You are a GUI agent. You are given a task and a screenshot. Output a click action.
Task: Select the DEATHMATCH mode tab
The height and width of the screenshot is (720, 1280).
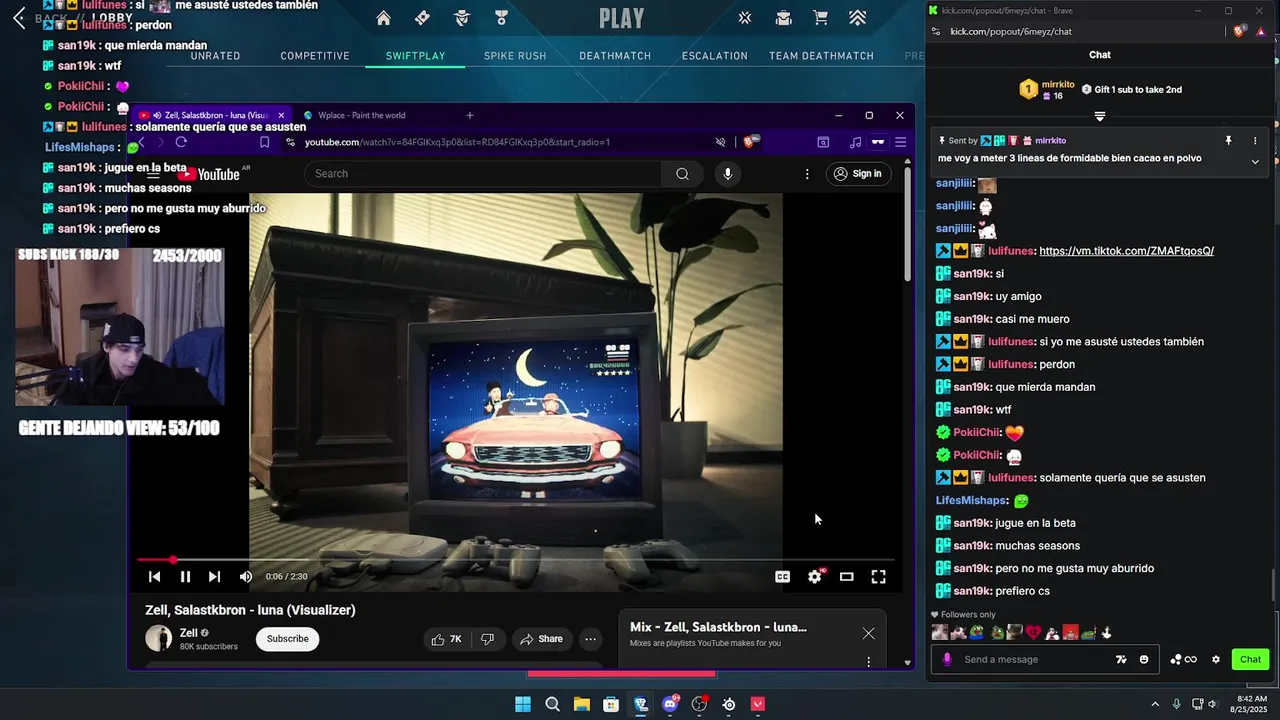coord(615,56)
